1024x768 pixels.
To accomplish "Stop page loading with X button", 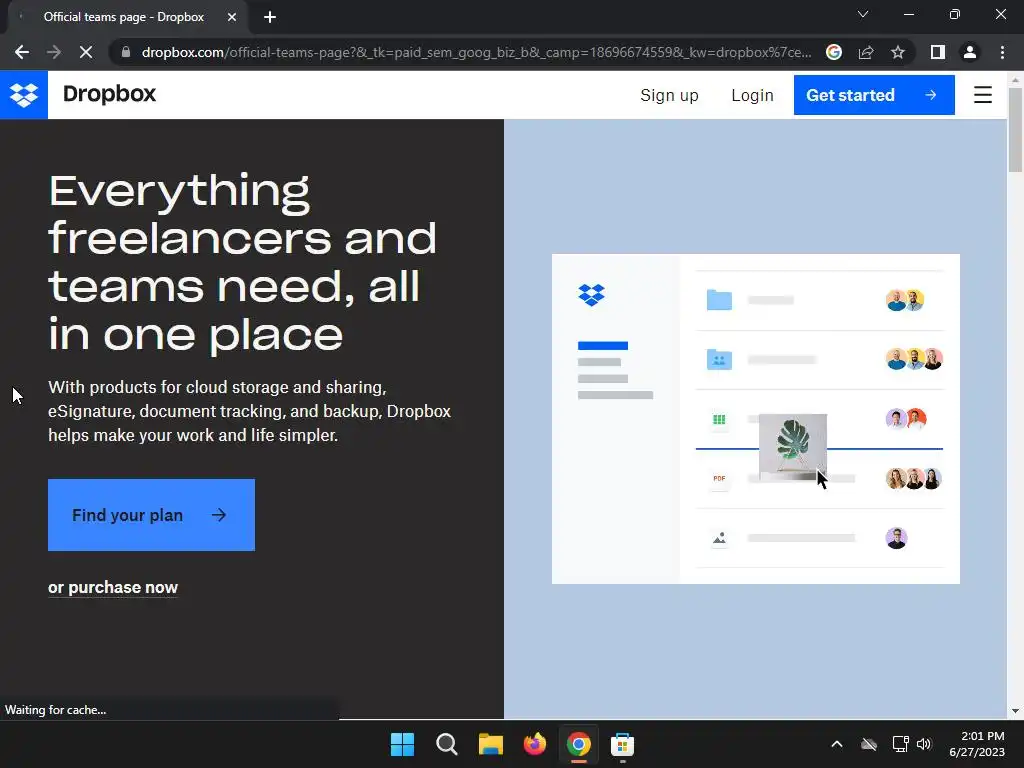I will pyautogui.click(x=86, y=52).
